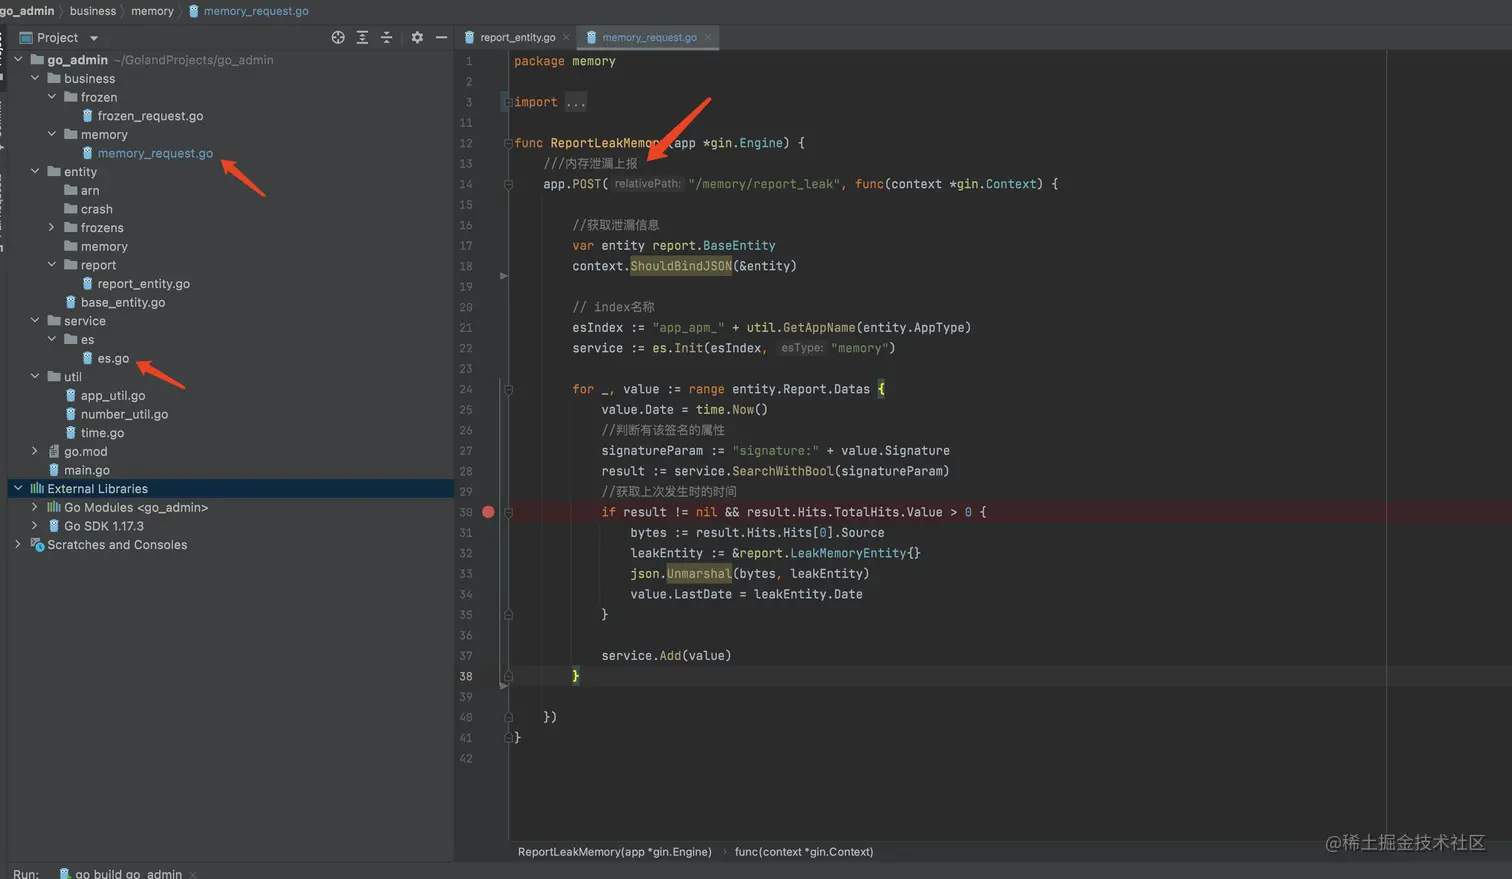
Task: Open es.go file in project tree
Action: click(x=112, y=358)
